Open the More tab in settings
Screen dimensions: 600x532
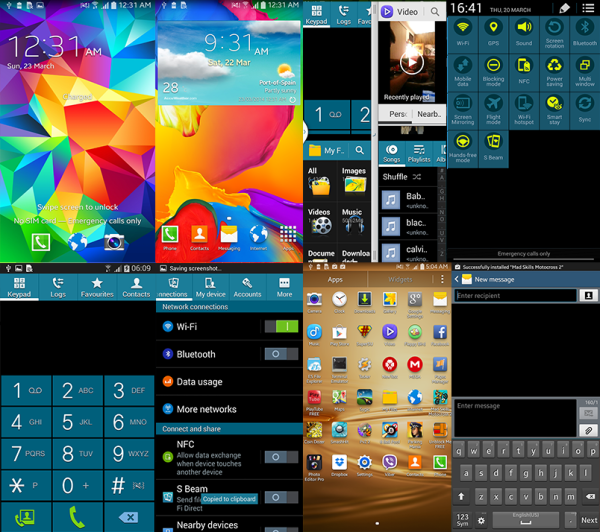tap(284, 287)
